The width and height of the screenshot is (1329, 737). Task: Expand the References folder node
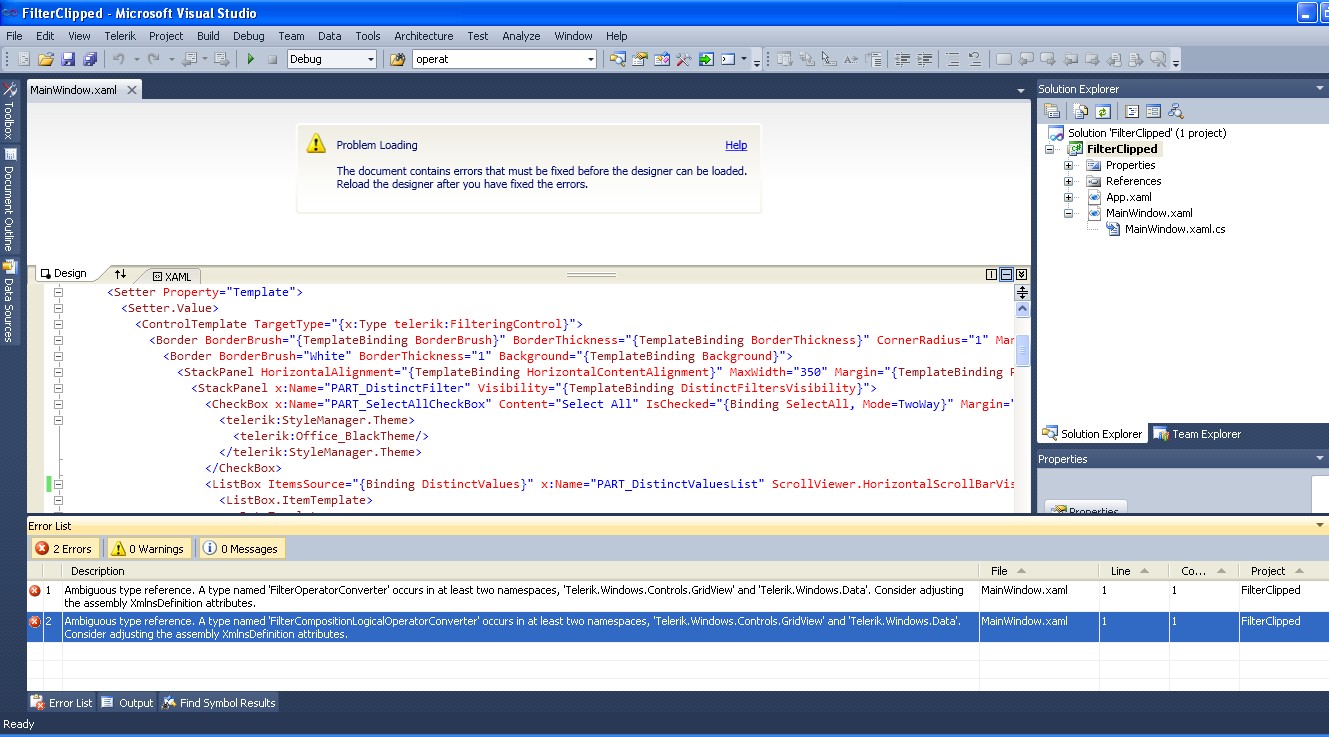tap(1069, 181)
